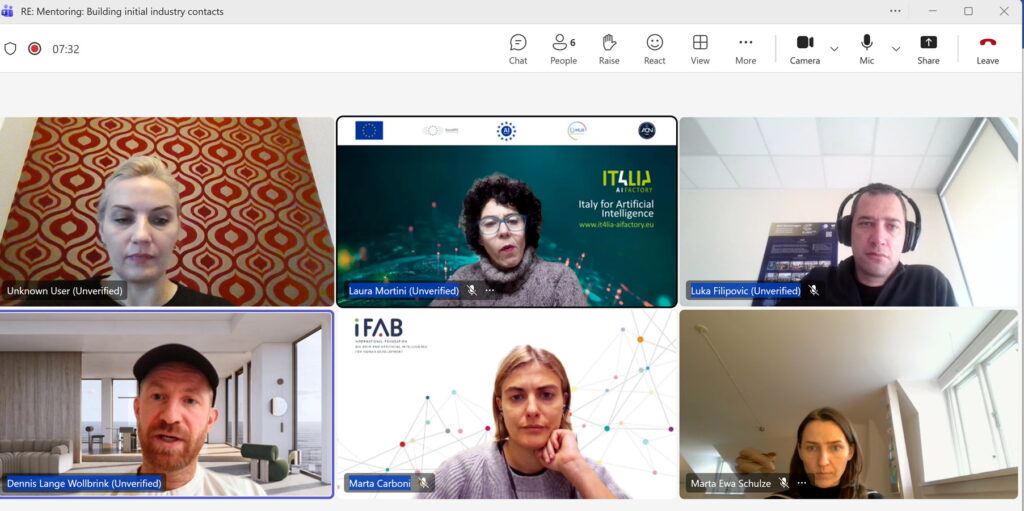Open the More actions menu
The image size is (1024, 511).
click(746, 49)
